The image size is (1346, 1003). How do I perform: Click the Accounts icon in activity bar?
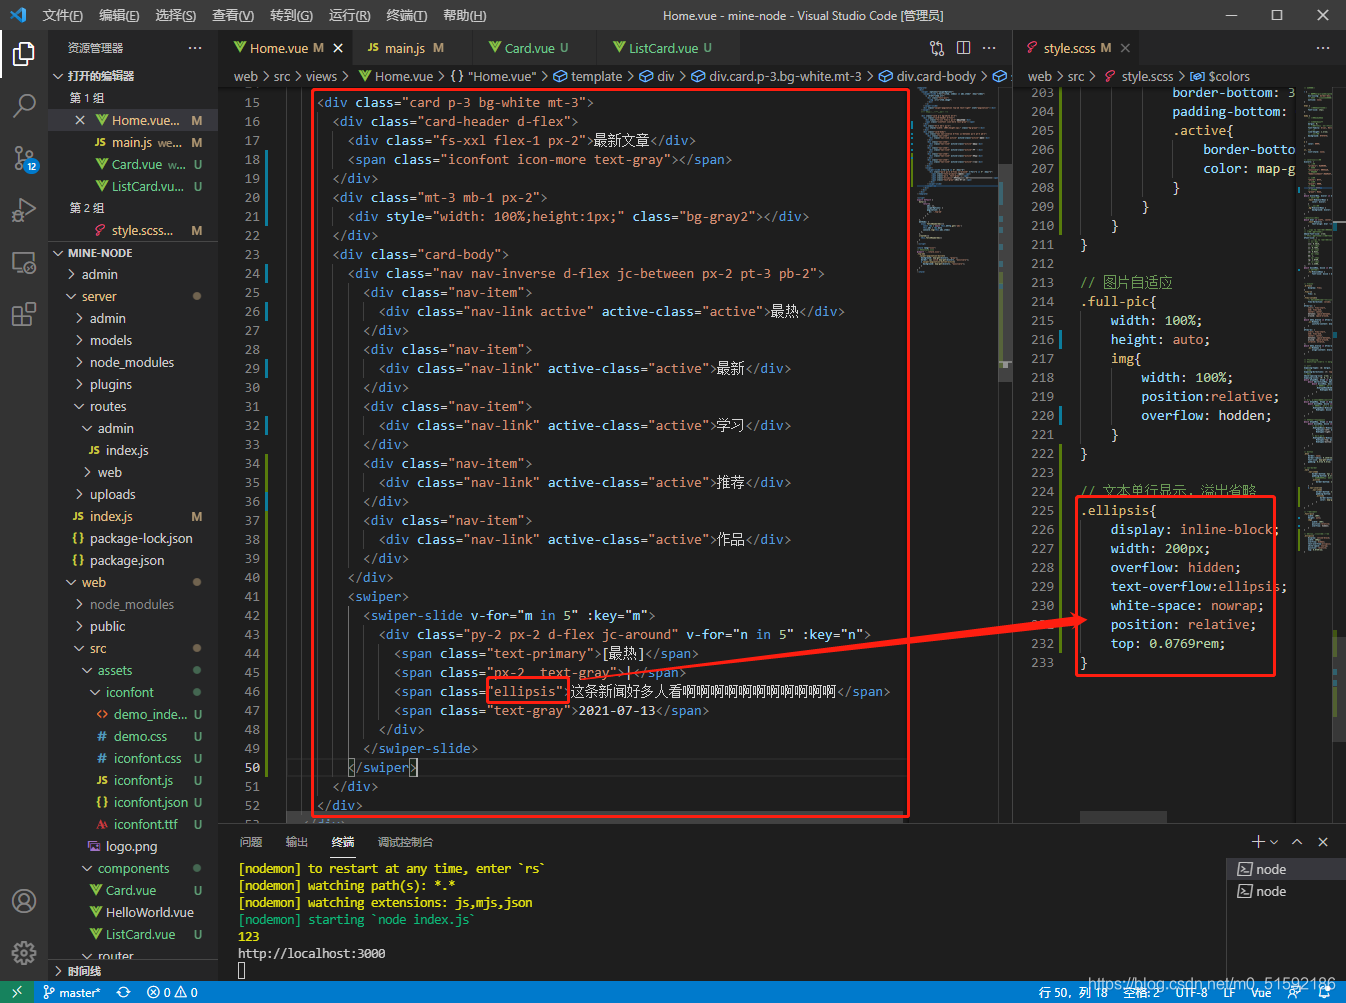click(x=24, y=901)
